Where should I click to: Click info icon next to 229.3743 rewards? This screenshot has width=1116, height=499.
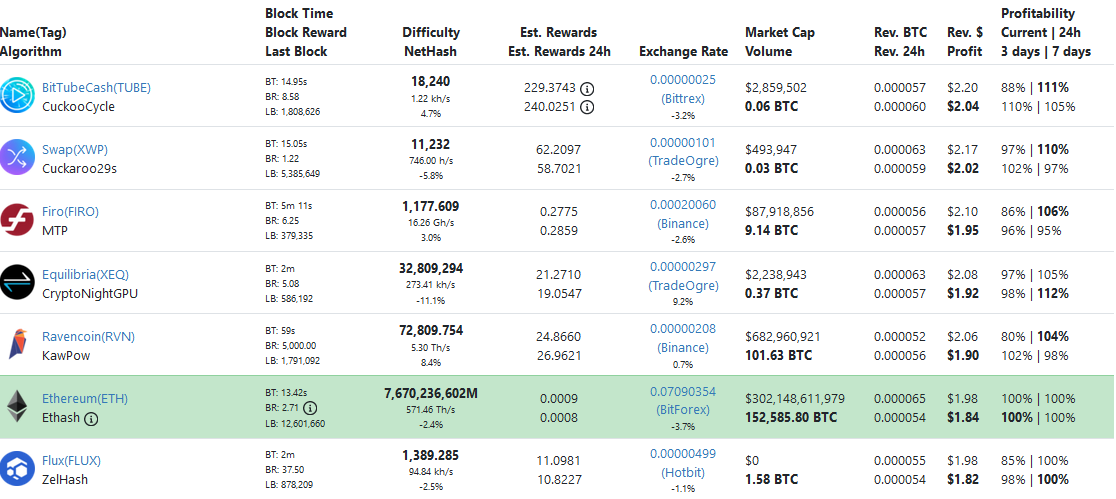click(x=587, y=88)
